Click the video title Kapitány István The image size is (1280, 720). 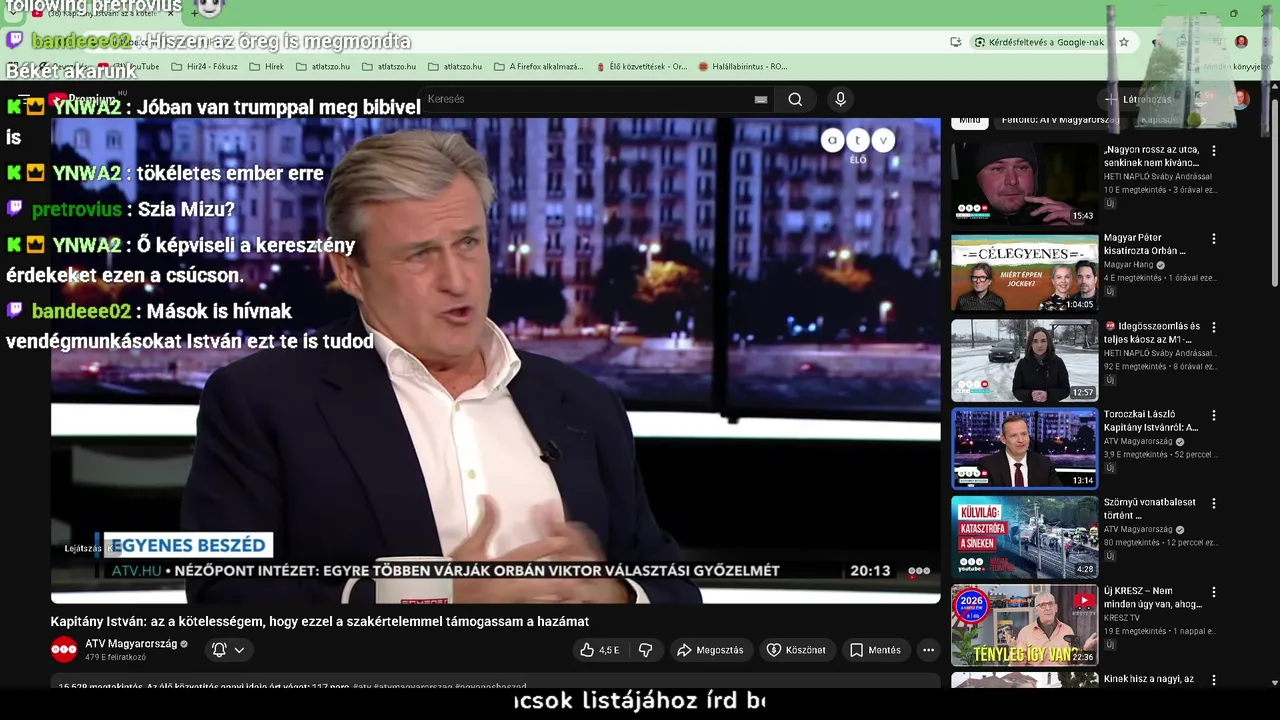tap(320, 621)
